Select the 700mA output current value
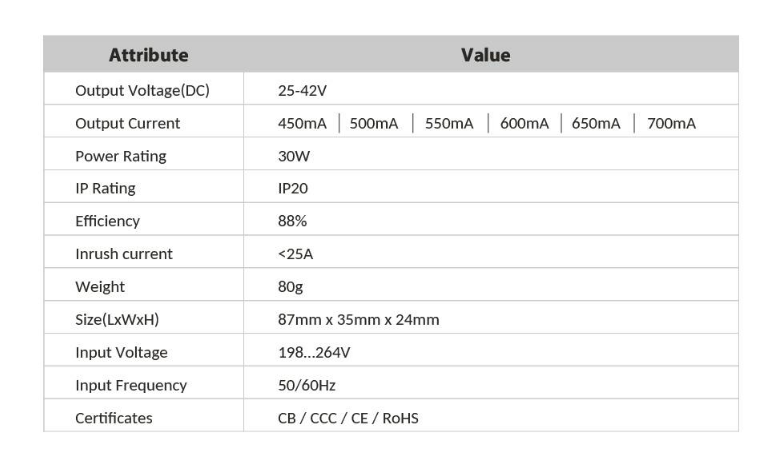 (671, 123)
